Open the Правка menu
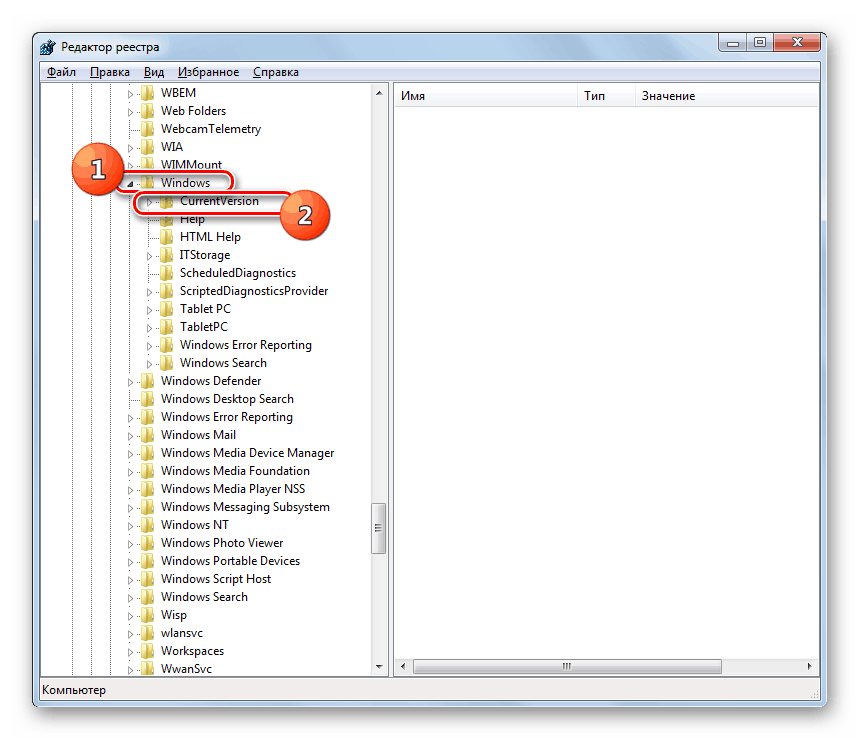Image resolution: width=860 pixels, height=740 pixels. point(110,72)
